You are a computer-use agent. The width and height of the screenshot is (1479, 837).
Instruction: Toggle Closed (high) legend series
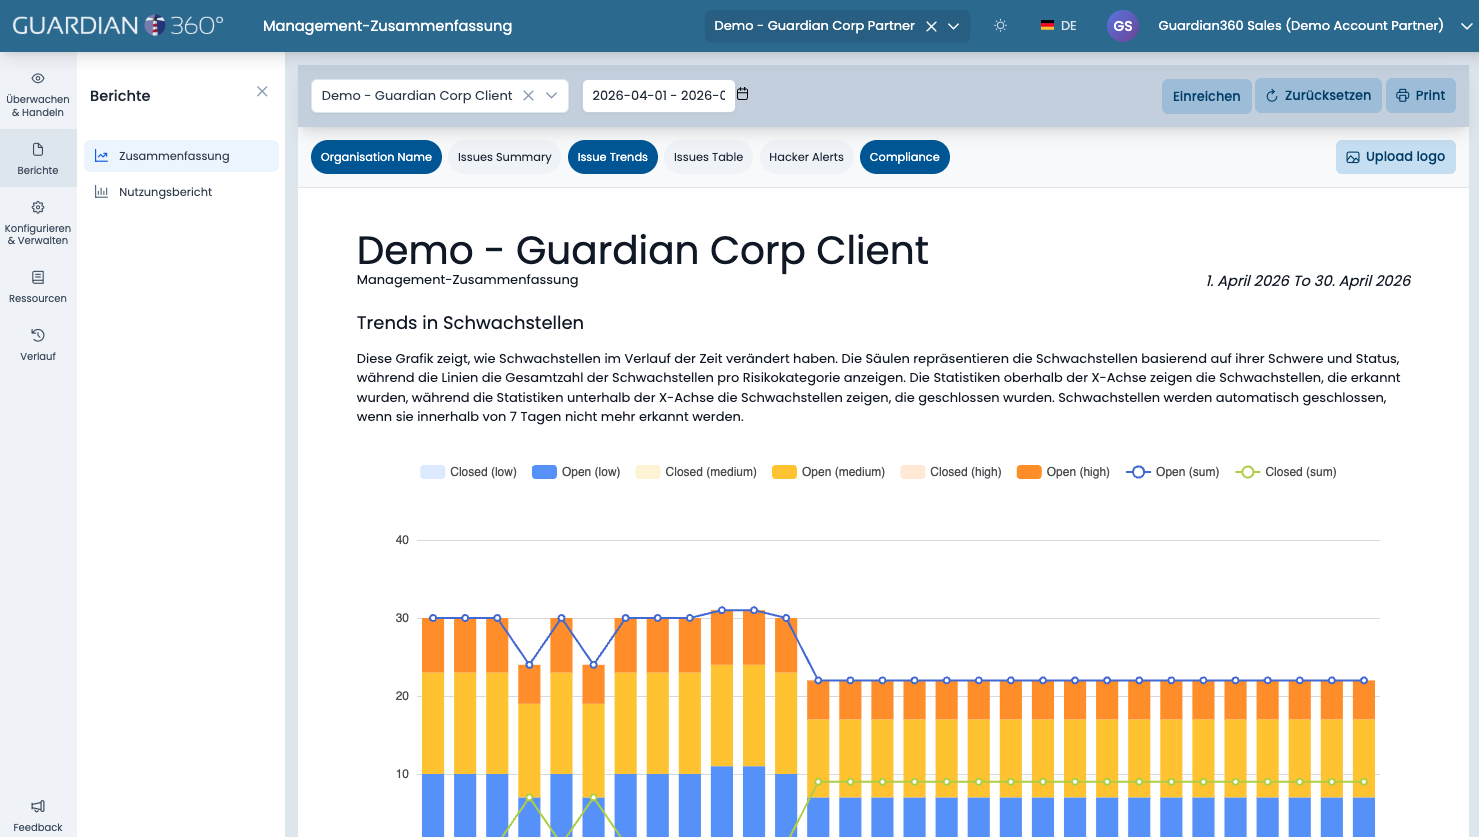coord(951,472)
